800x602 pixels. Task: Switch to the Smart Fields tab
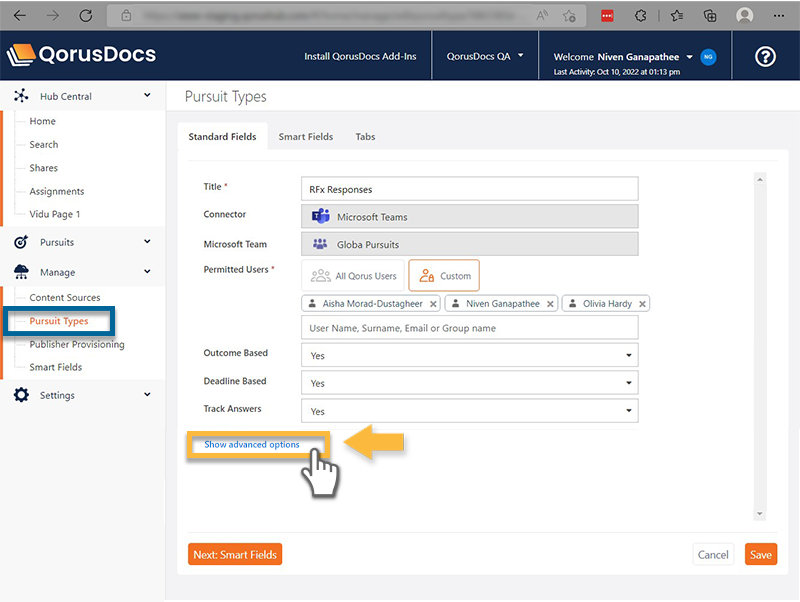(x=306, y=137)
